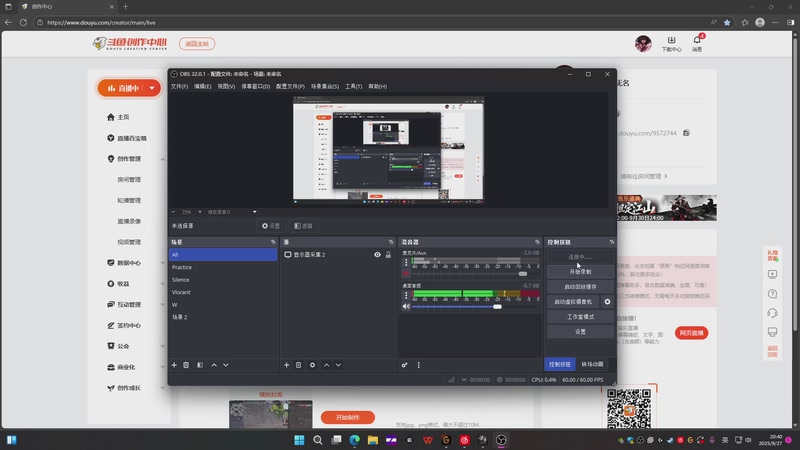This screenshot has height=450, width=800.
Task: Collapse the creation management sidebar section
Action: 162,159
